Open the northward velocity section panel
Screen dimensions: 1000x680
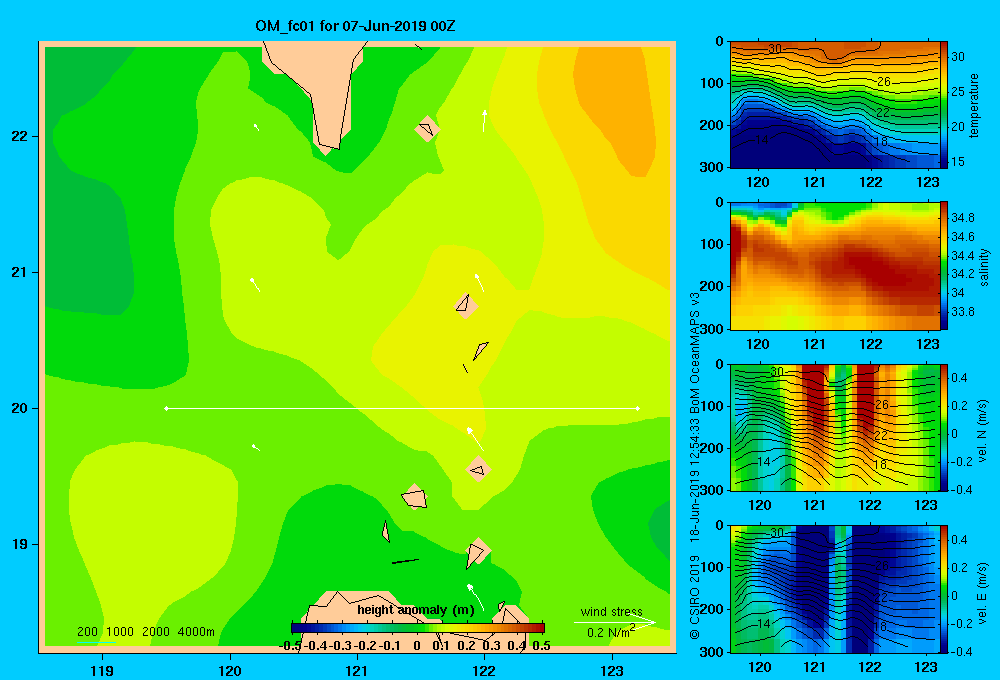click(834, 427)
